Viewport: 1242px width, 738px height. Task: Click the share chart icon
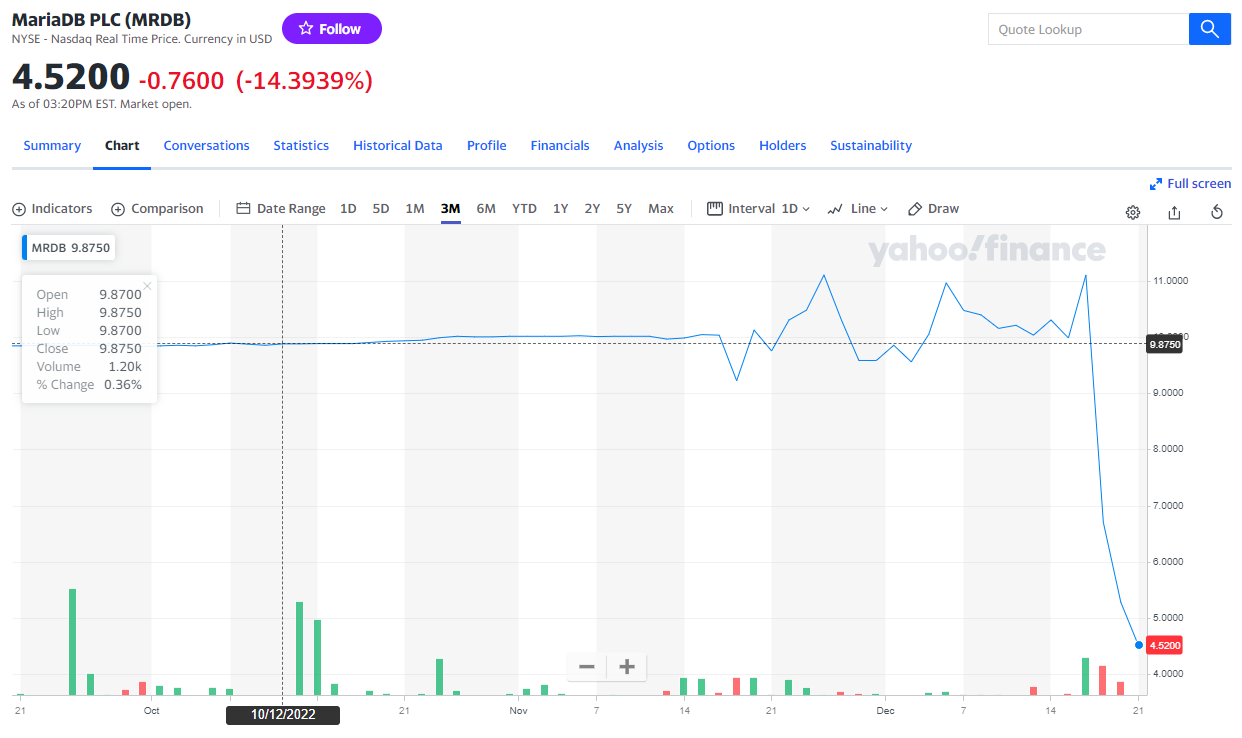(x=1175, y=212)
